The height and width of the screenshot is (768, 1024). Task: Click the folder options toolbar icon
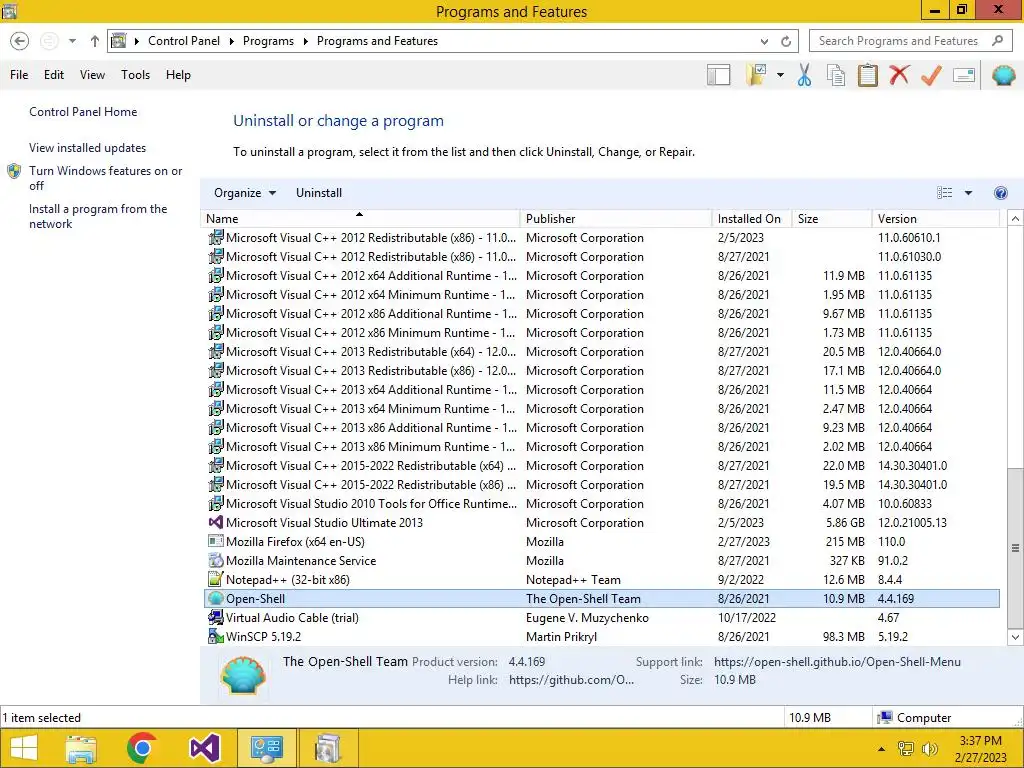coord(756,75)
